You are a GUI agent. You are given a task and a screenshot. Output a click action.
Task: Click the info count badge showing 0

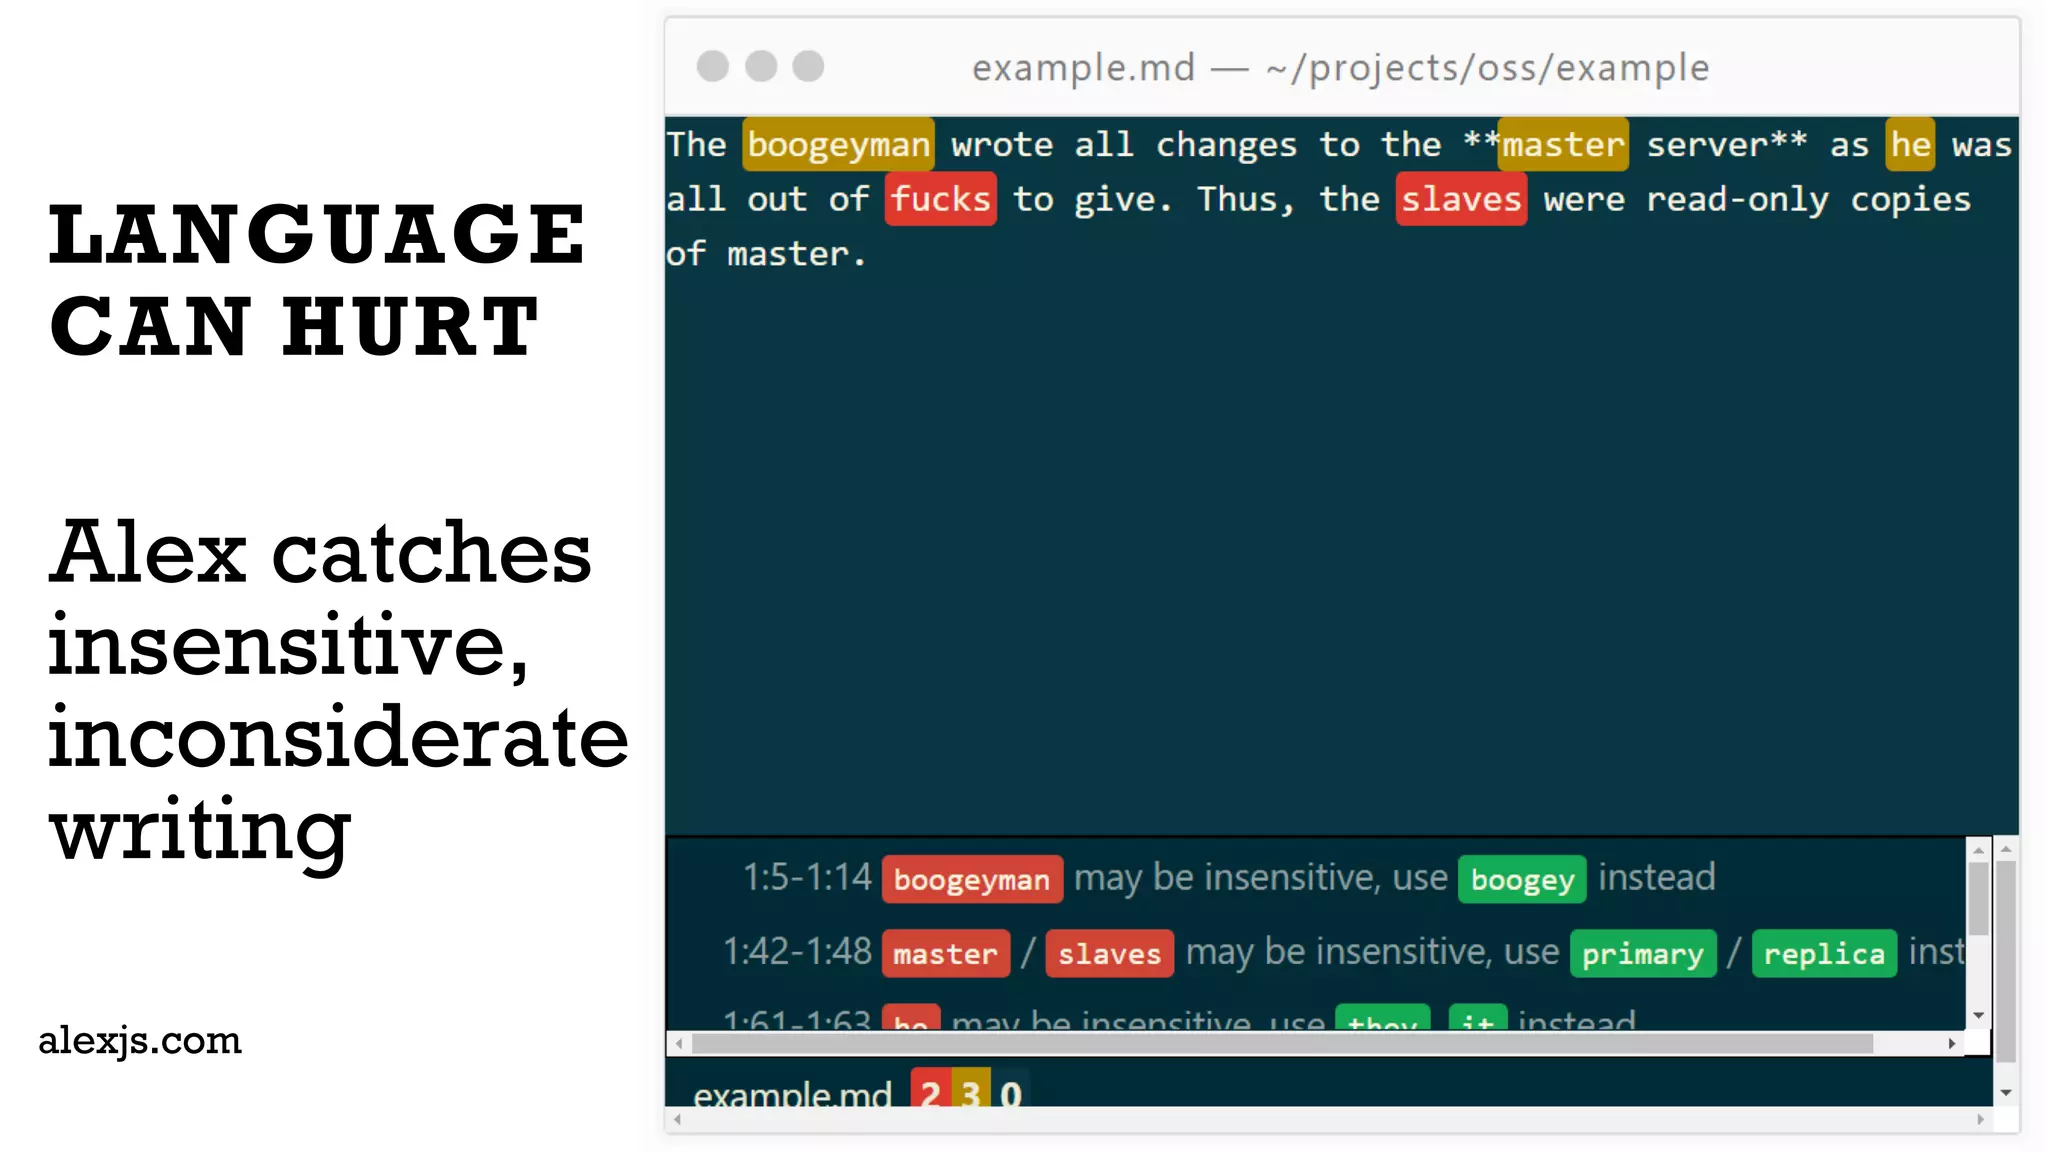coord(1010,1091)
